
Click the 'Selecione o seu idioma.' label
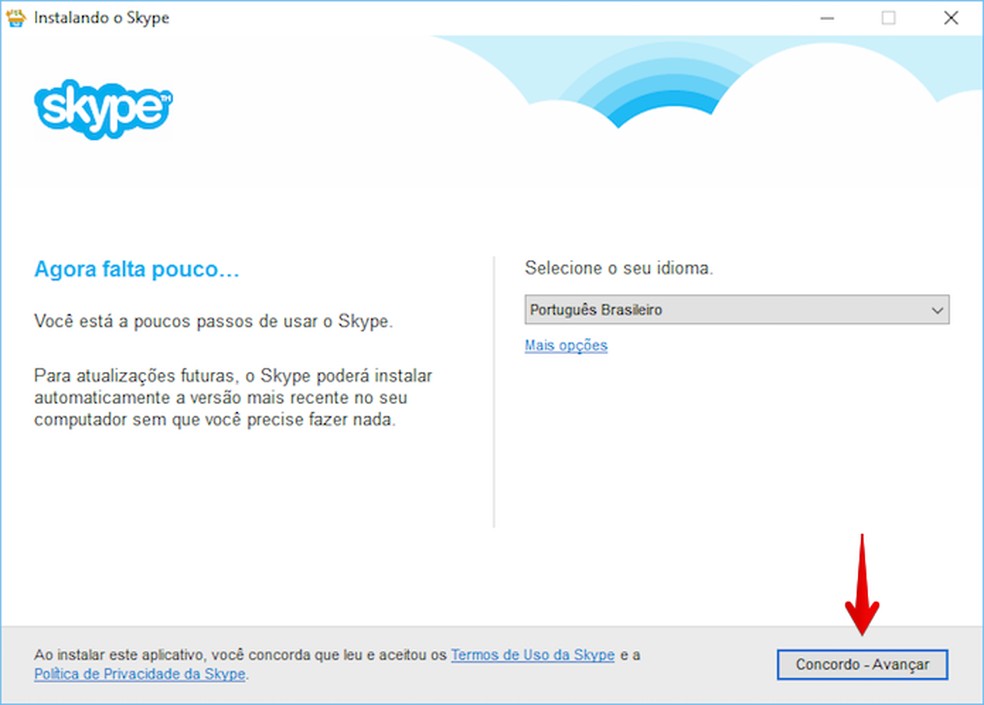[x=619, y=268]
